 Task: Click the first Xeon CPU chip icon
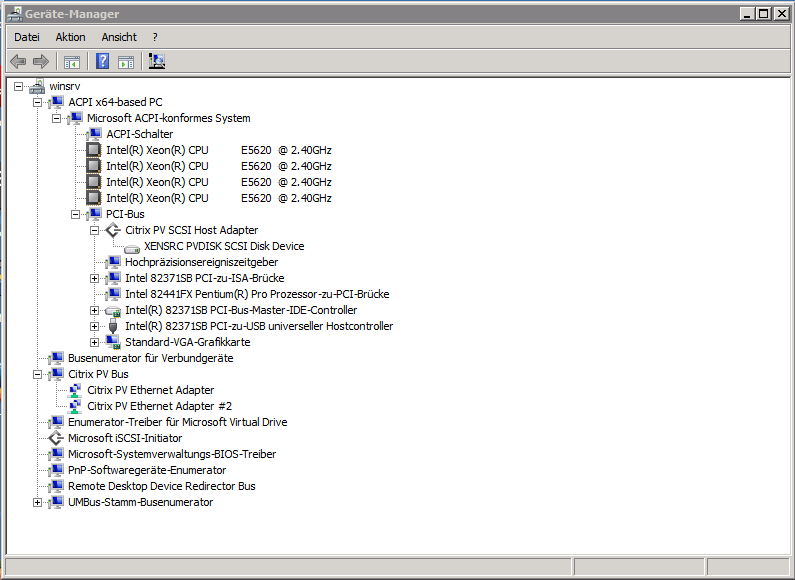tap(93, 150)
